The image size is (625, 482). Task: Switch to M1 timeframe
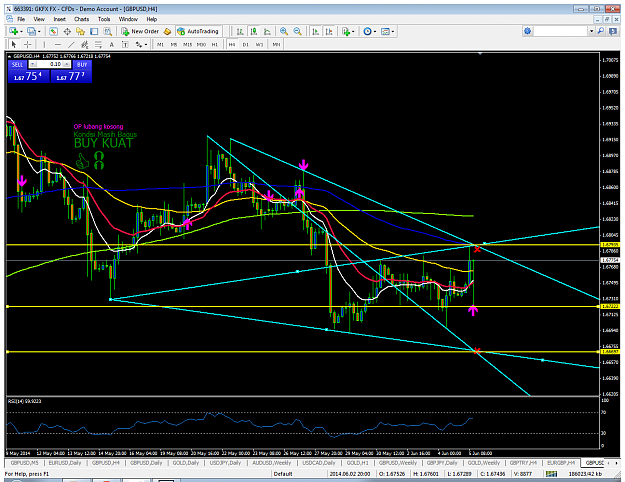(160, 44)
